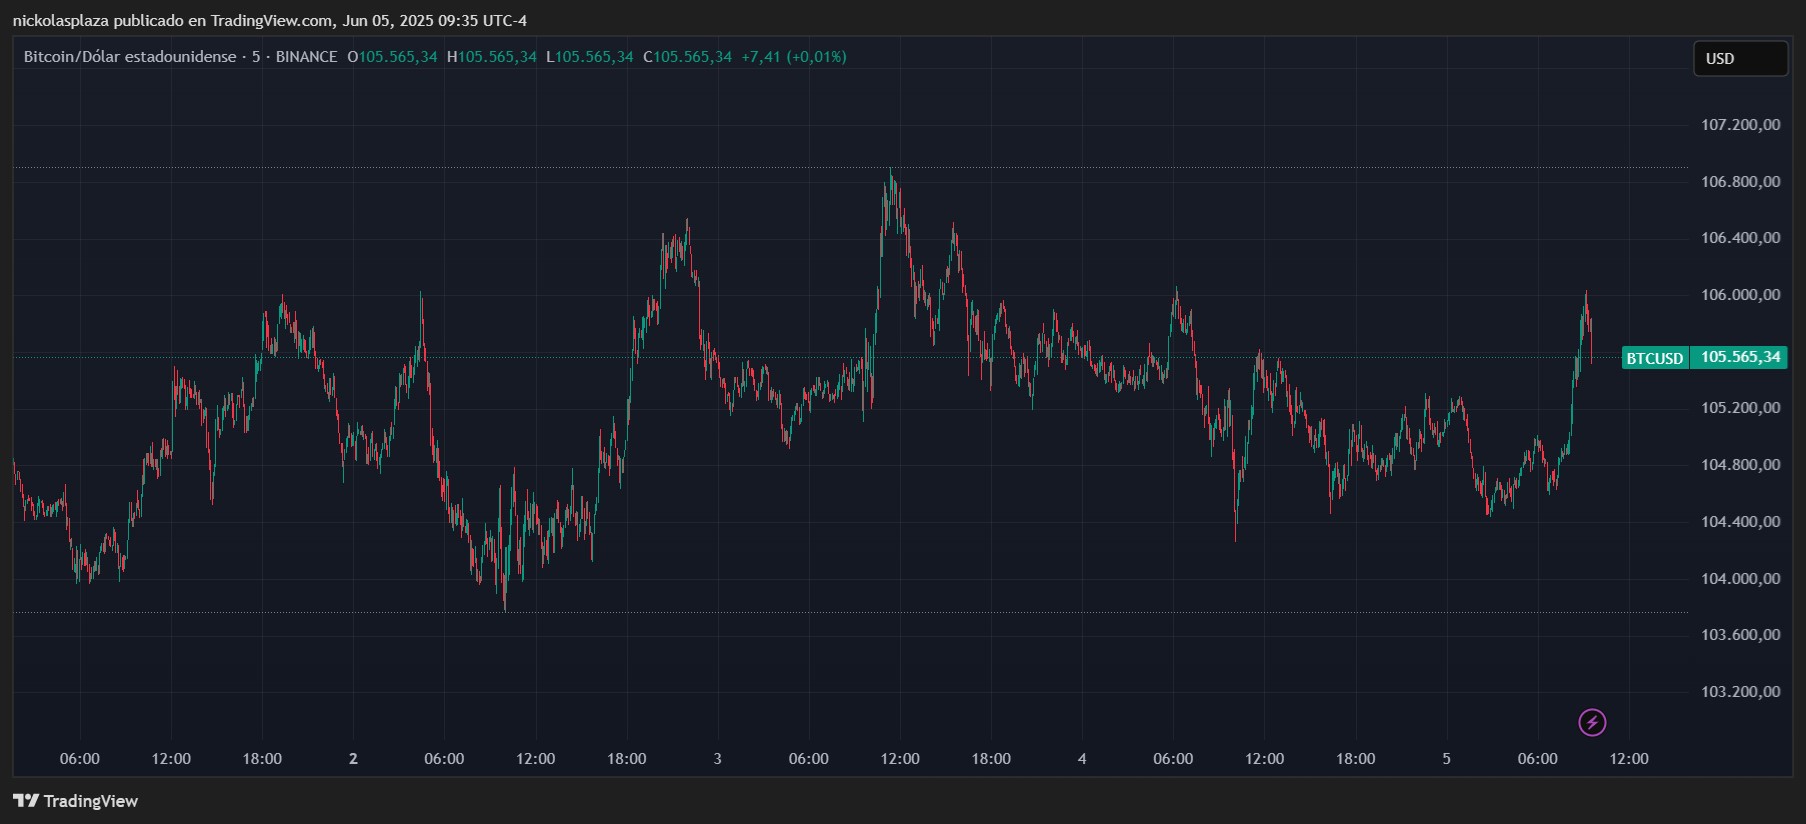Select the Bitcoin/Dólar estadounidense symbol title
Viewport: 1806px width, 824px height.
[x=130, y=57]
